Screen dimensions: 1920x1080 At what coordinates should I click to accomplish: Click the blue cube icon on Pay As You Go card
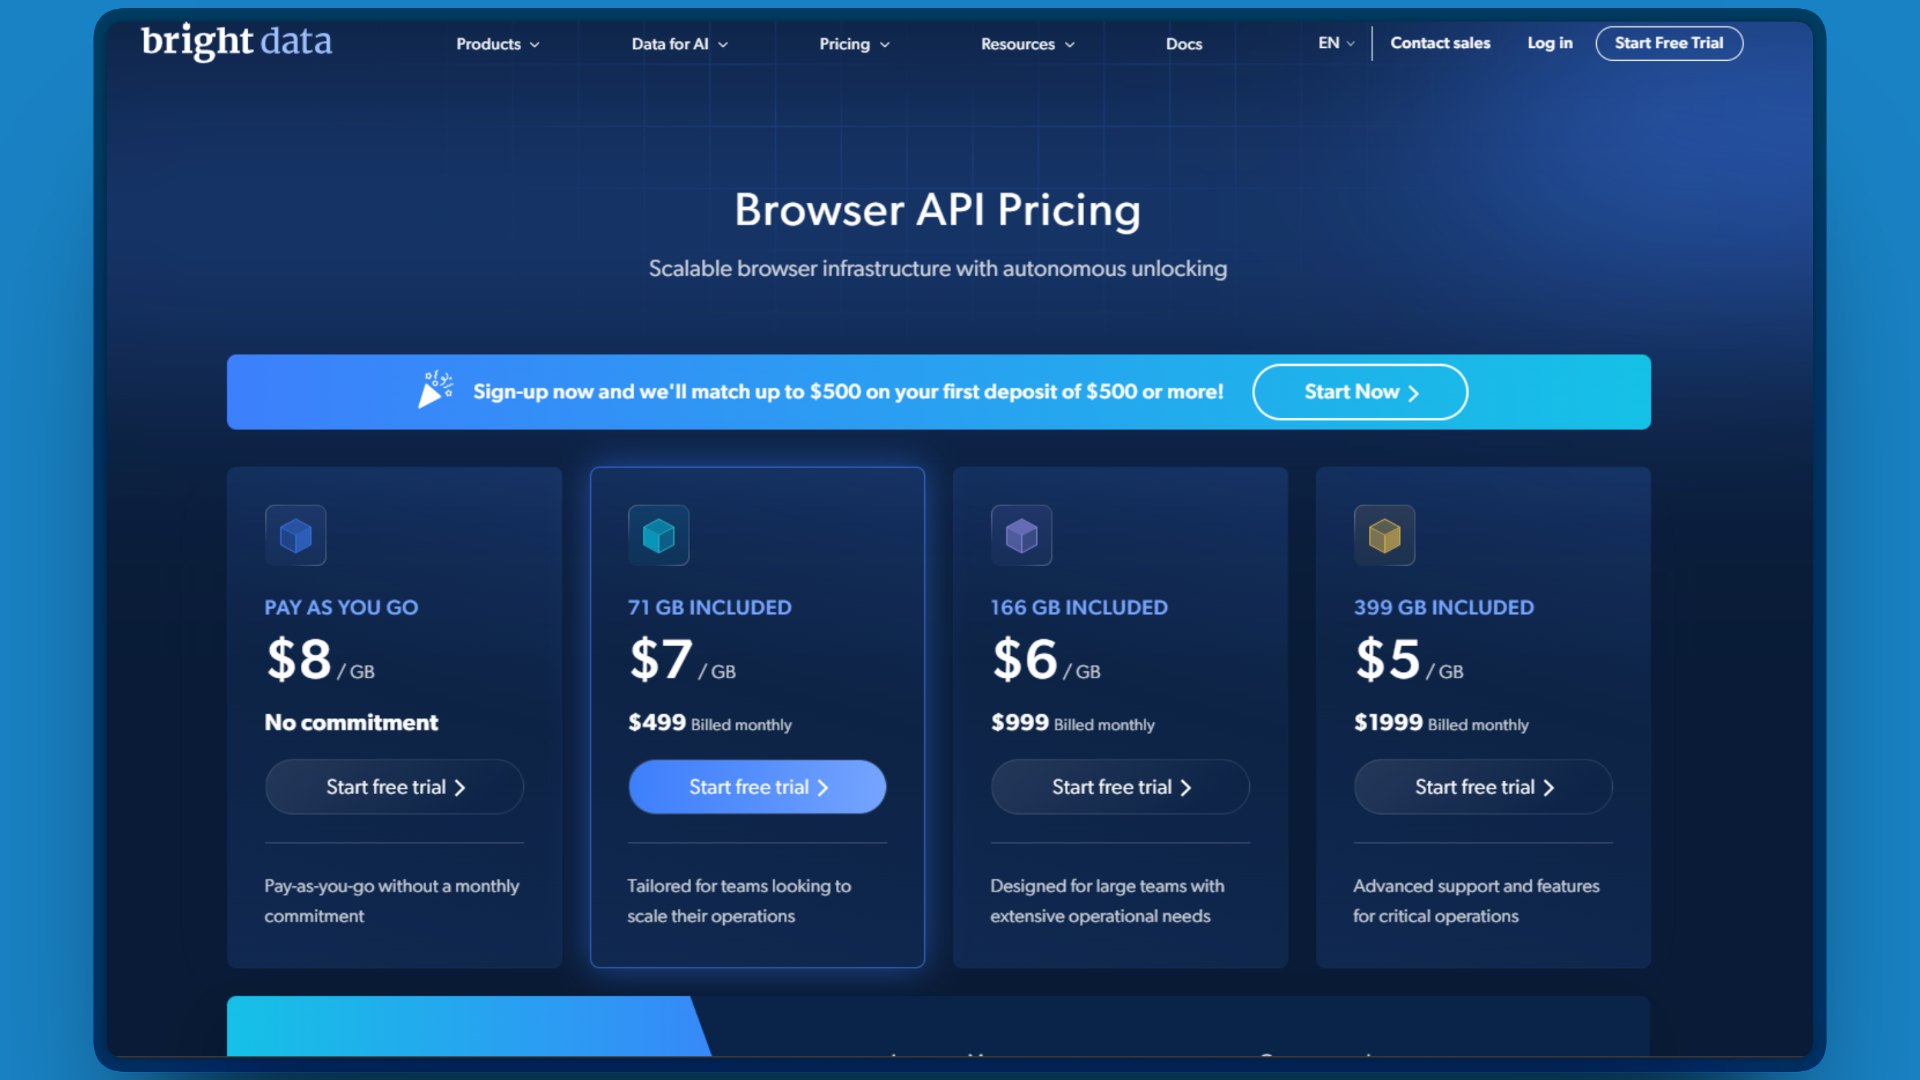295,535
